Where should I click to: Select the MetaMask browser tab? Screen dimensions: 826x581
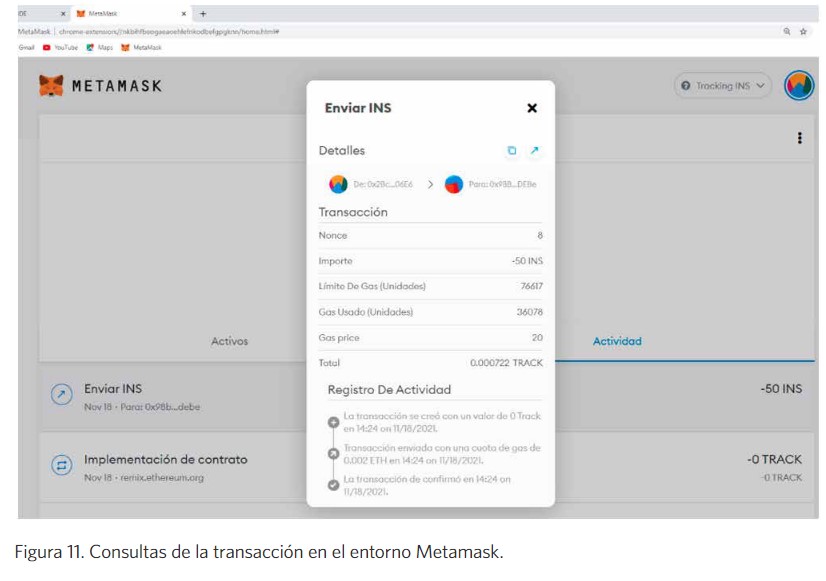(132, 14)
